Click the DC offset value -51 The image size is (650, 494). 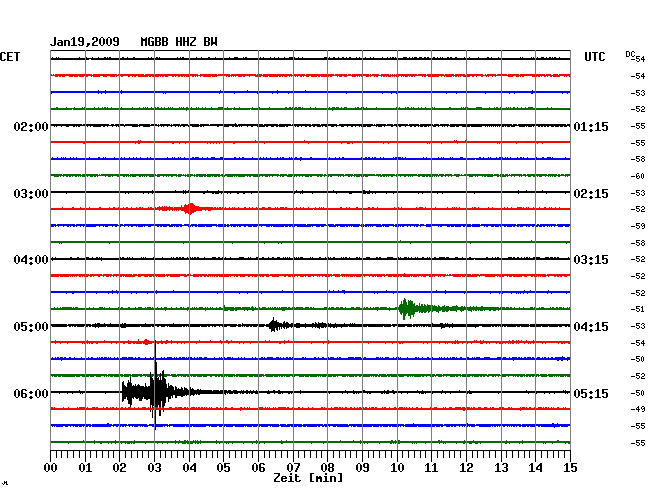tap(638, 309)
